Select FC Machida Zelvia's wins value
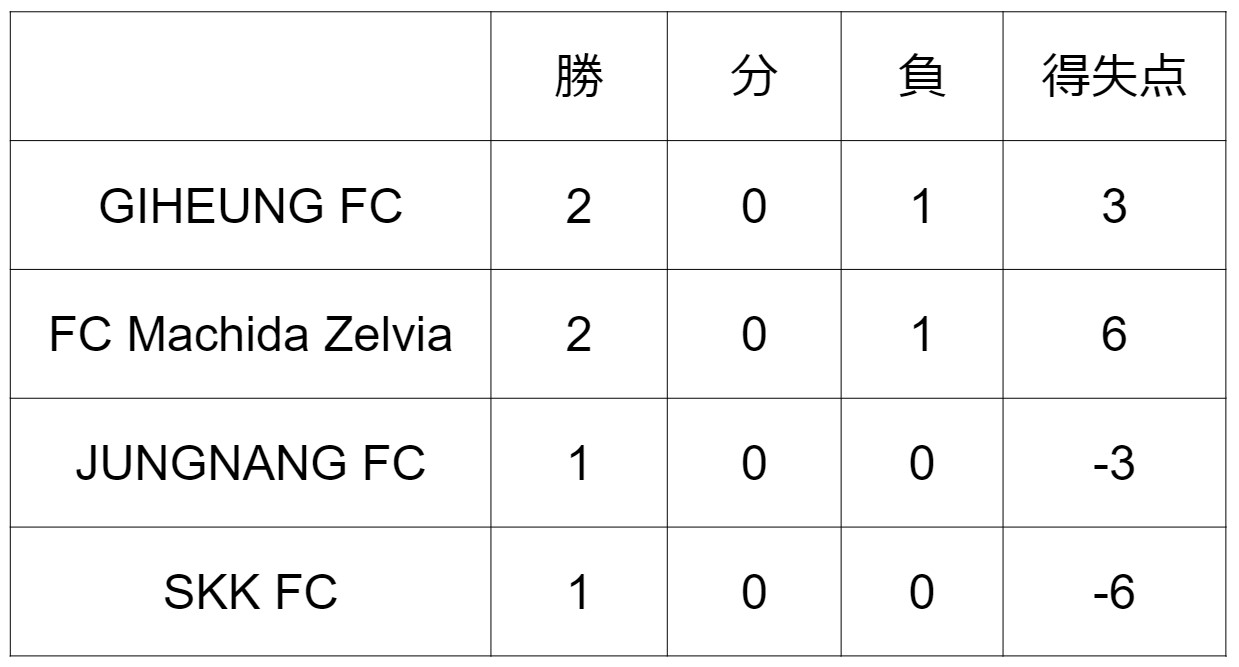The width and height of the screenshot is (1239, 667). (579, 334)
